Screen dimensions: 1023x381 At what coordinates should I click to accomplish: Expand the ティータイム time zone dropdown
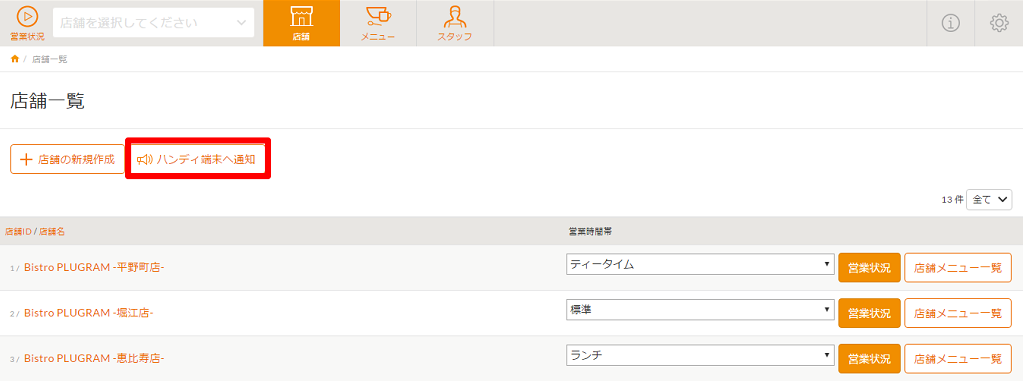[x=700, y=264]
